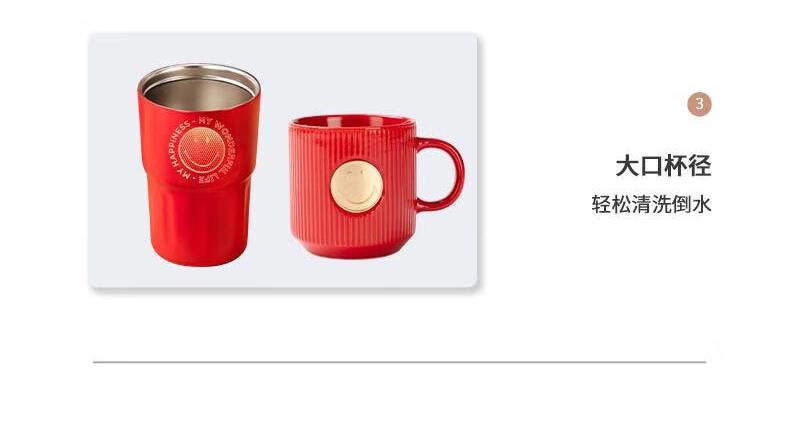This screenshot has width=790, height=433.
Task: Click the gray horizontal divider line
Action: click(399, 362)
